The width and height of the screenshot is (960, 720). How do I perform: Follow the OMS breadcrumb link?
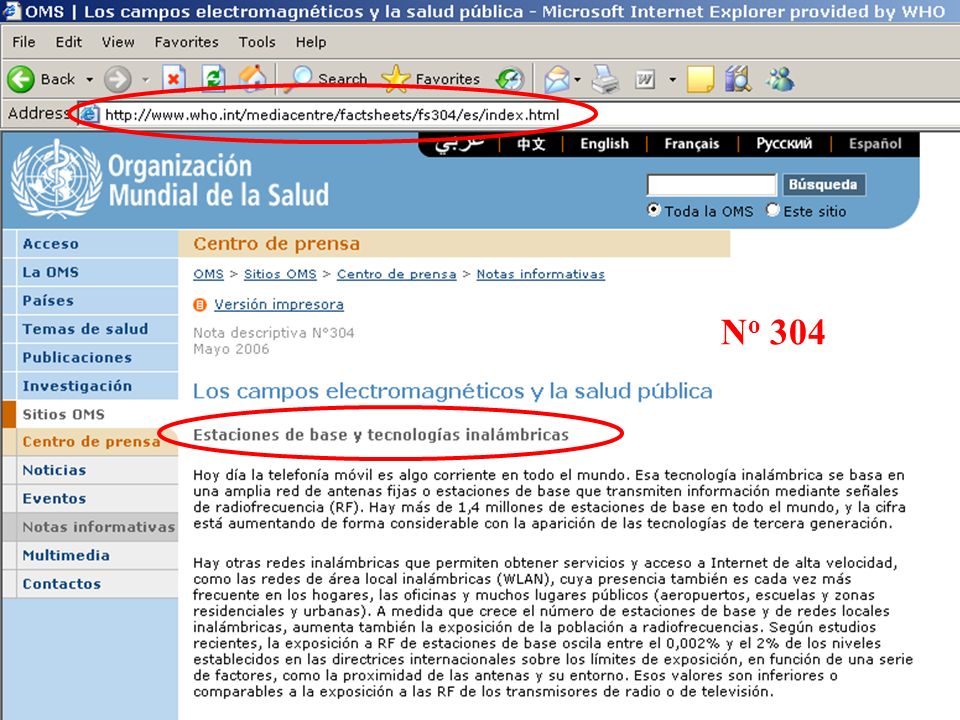click(208, 274)
